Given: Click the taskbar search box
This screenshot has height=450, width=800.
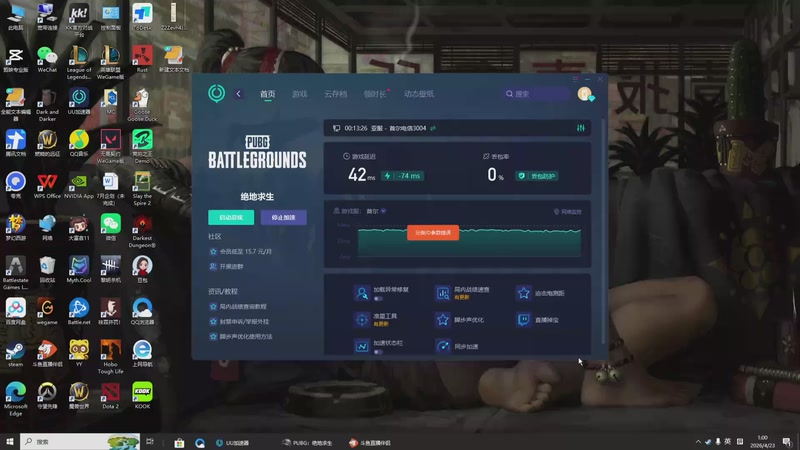Looking at the screenshot, I should [x=80, y=442].
